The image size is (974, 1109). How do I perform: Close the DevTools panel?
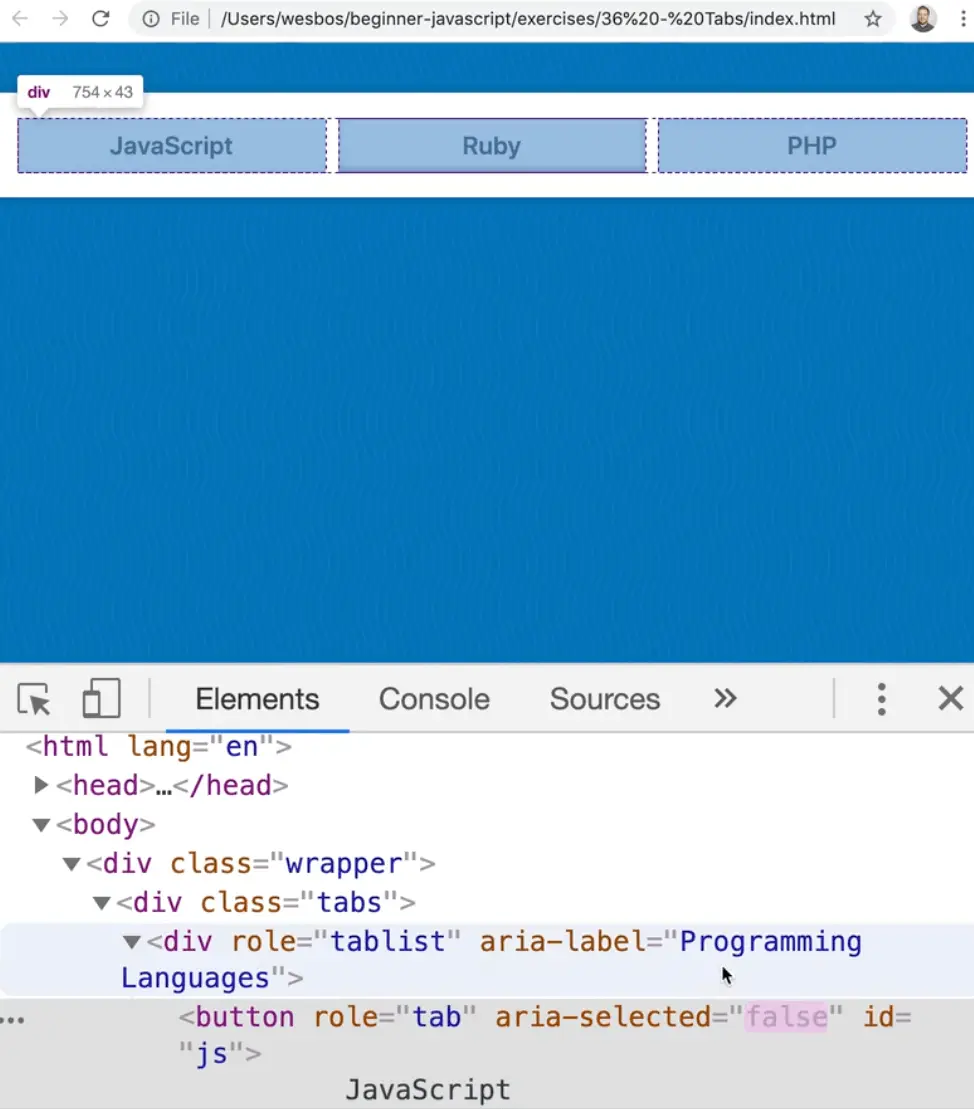[950, 699]
